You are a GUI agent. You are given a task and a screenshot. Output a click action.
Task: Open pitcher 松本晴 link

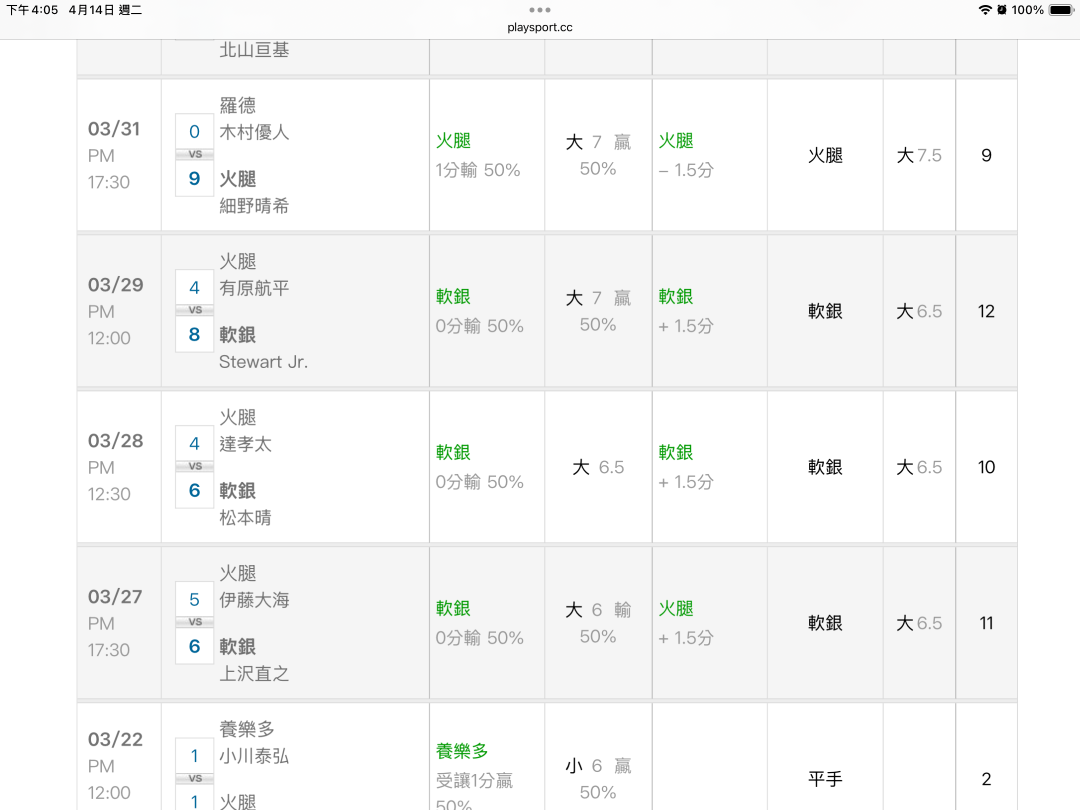click(x=245, y=518)
